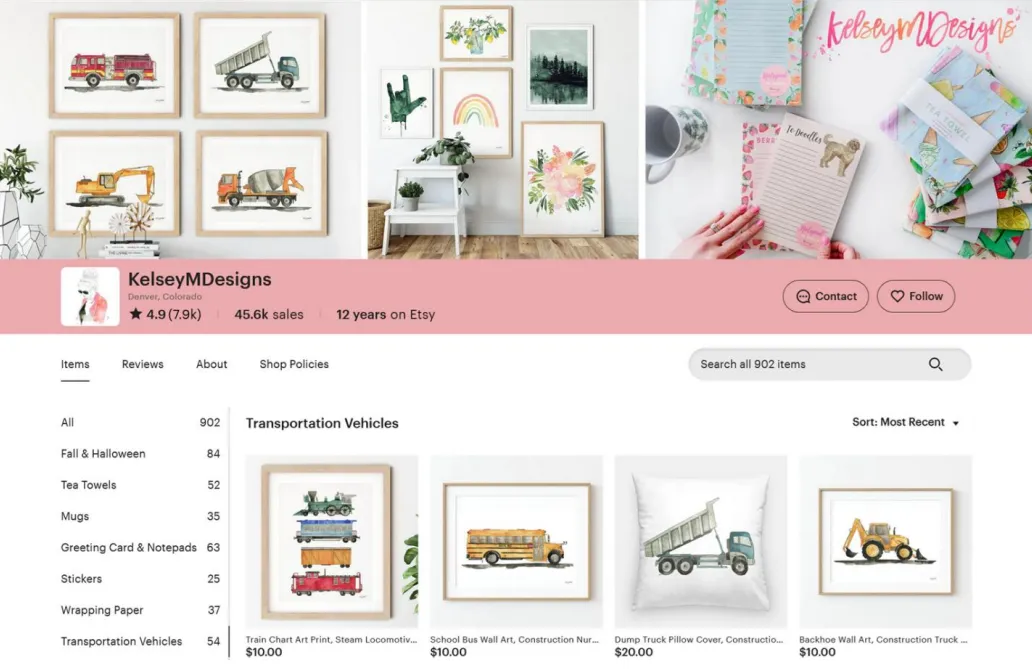Switch to the Reviews tab
The image size is (1032, 669).
click(142, 364)
